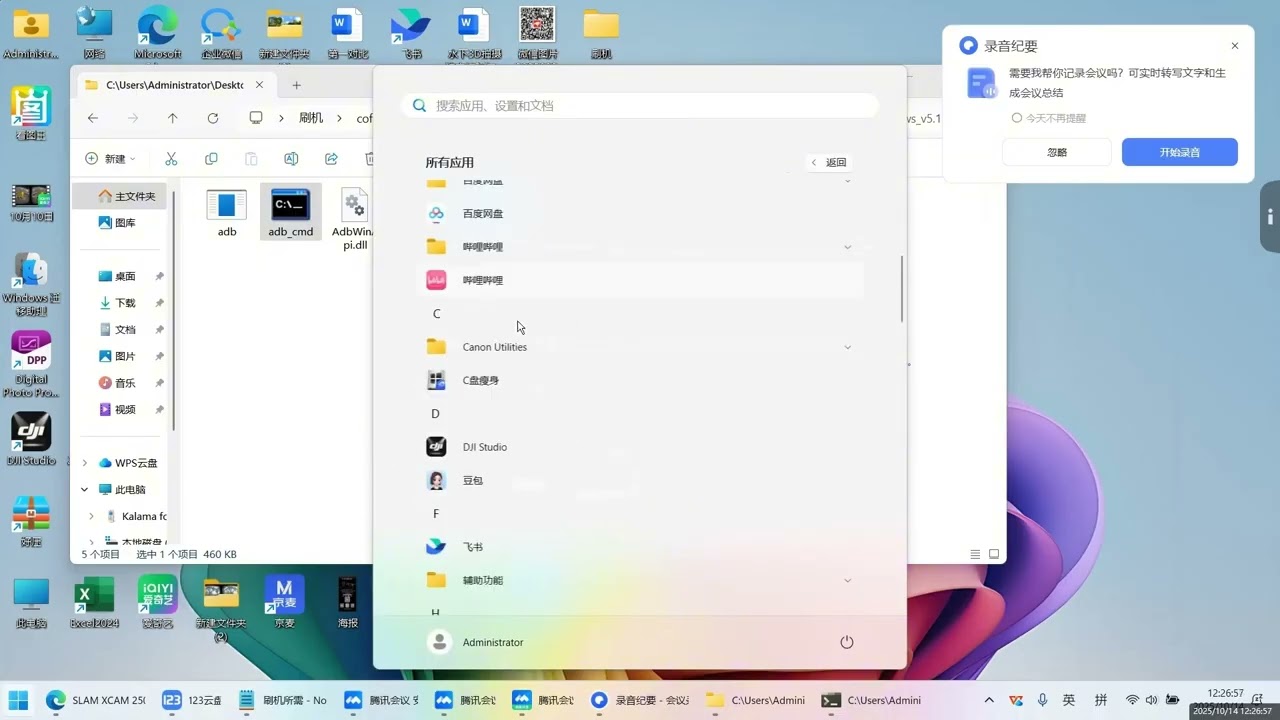Click Explorer up-directory arrow
The image size is (1280, 720).
pos(173,118)
